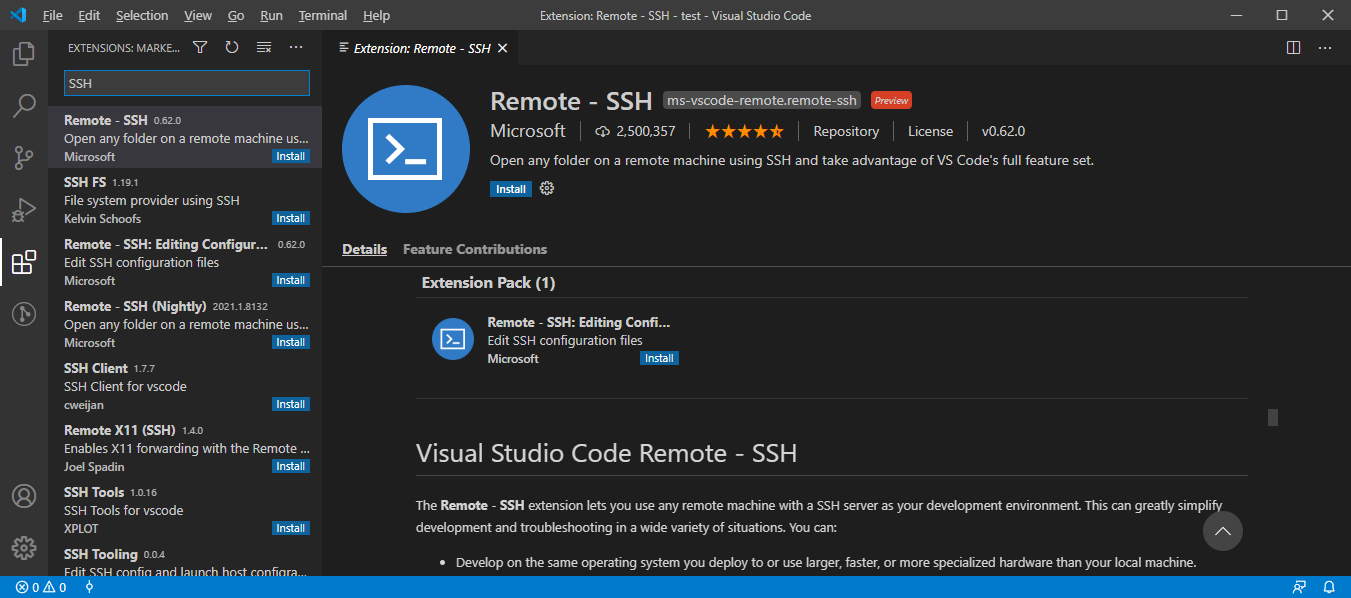This screenshot has height=598, width=1351.
Task: Install Remote X11 (SSH) extension
Action: (x=291, y=466)
